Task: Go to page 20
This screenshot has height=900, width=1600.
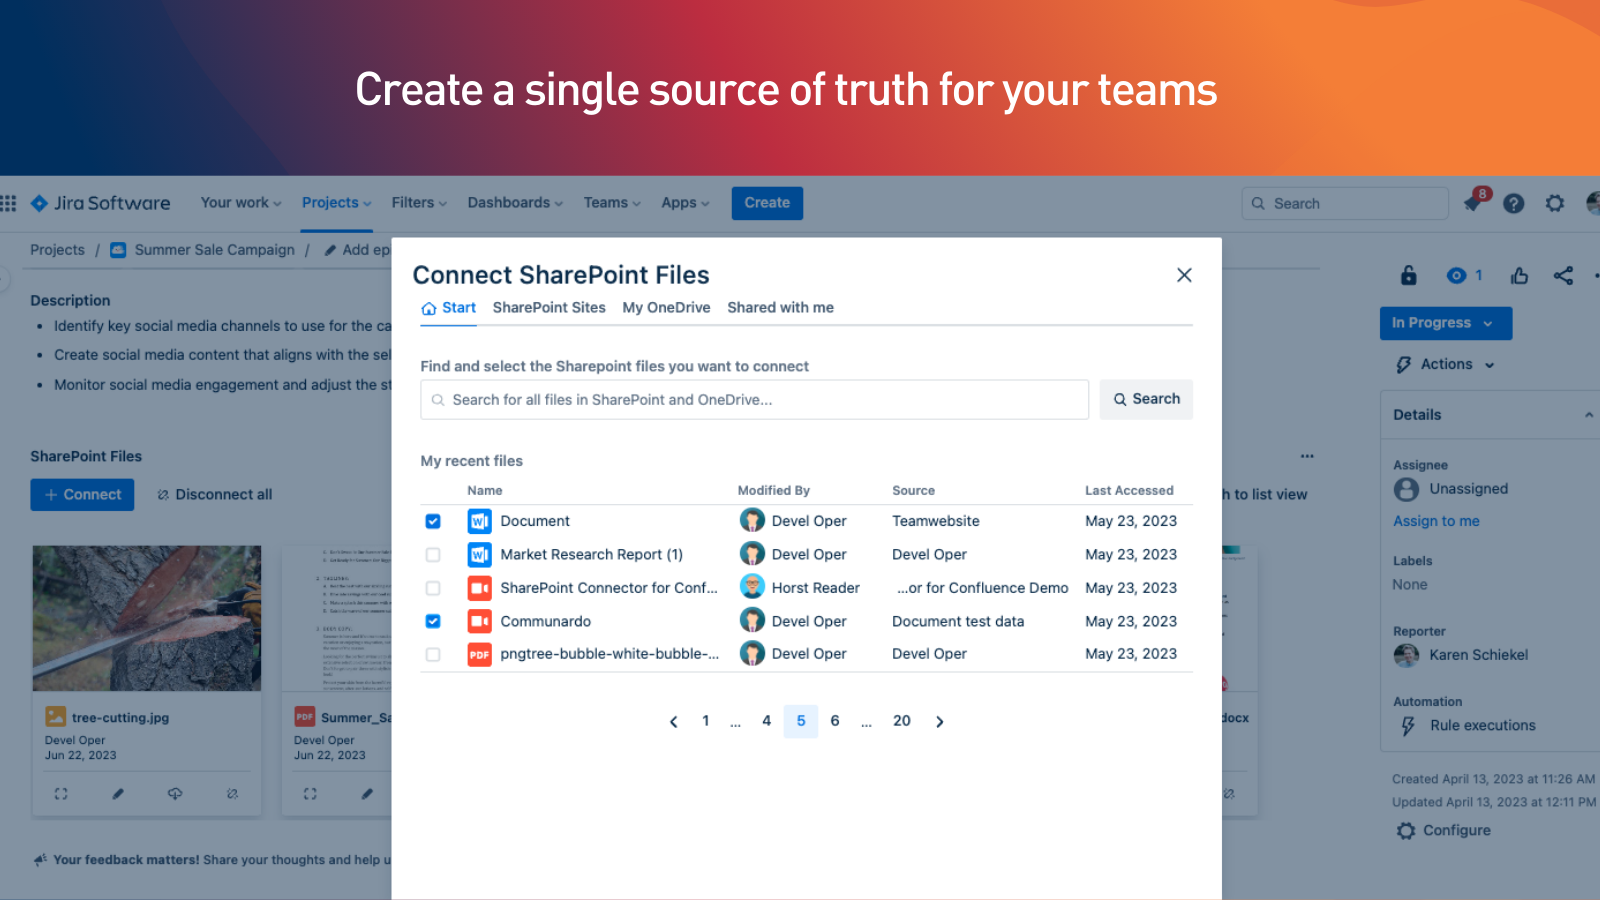Action: tap(902, 721)
